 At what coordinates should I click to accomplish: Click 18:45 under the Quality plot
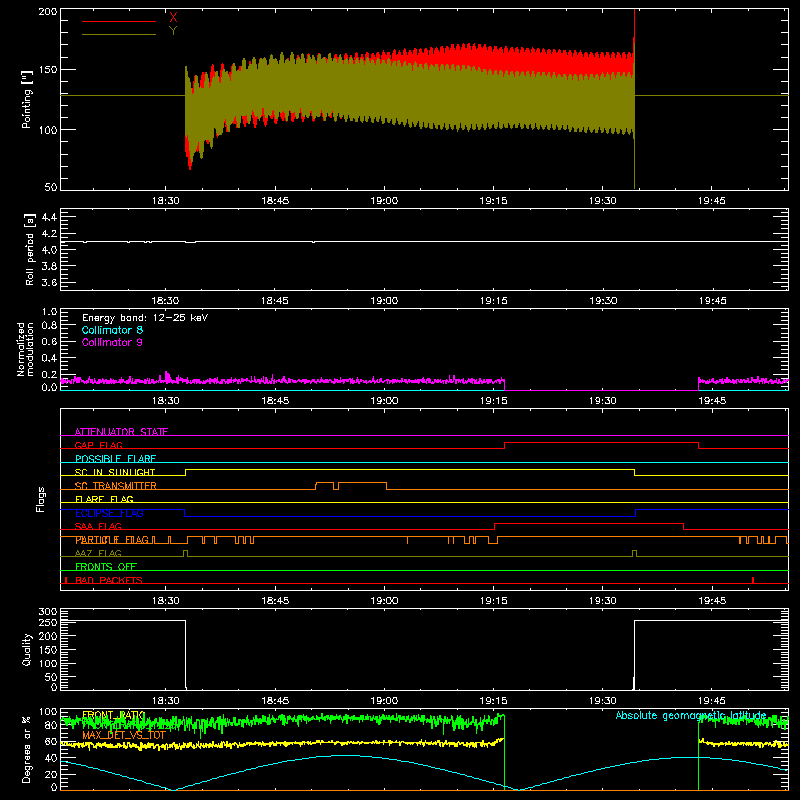pos(275,701)
